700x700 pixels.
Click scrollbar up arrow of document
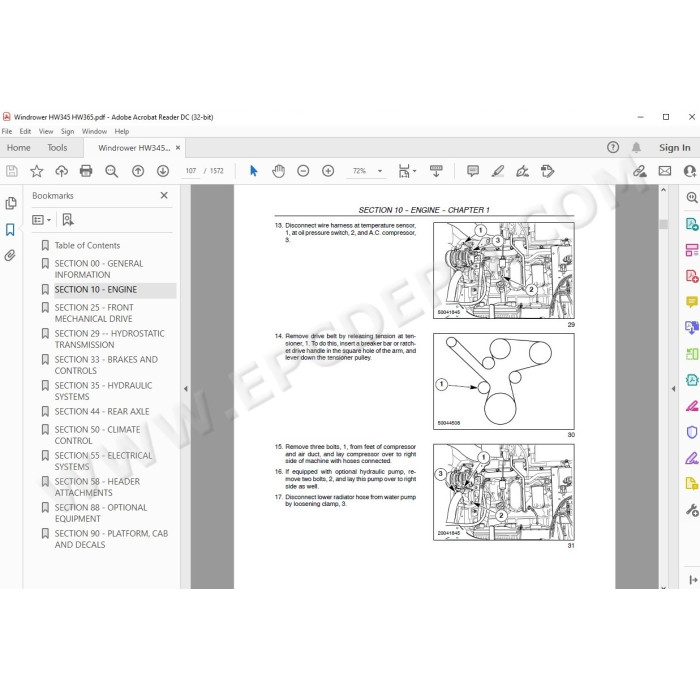tap(663, 190)
